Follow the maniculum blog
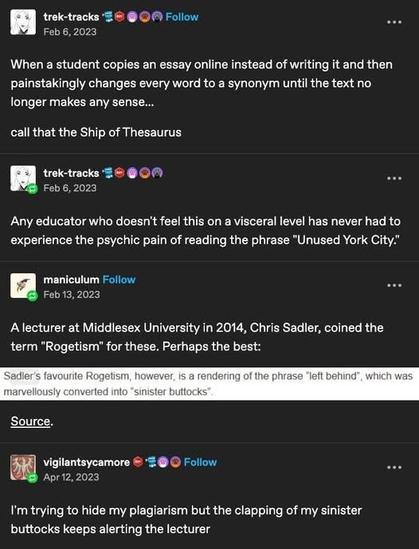The image size is (419, 549). click(x=119, y=280)
